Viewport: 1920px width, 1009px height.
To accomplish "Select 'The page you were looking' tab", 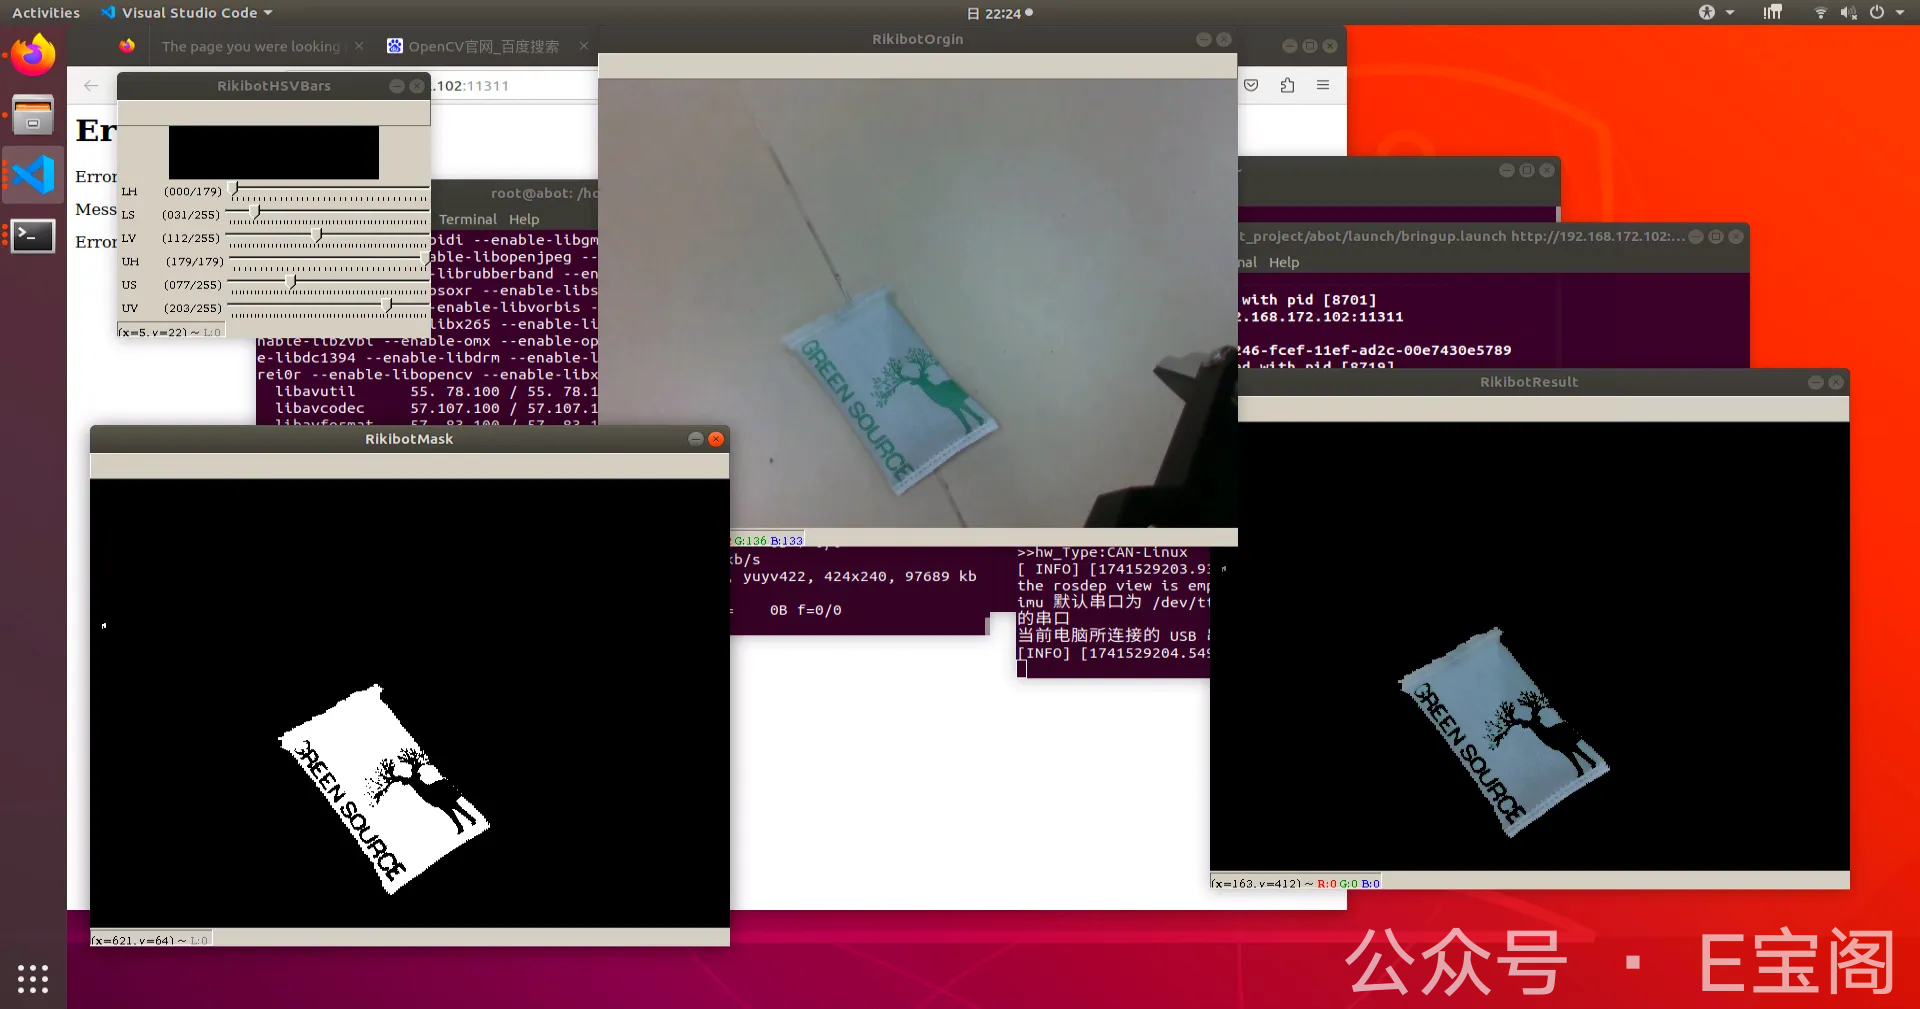I will [x=250, y=47].
